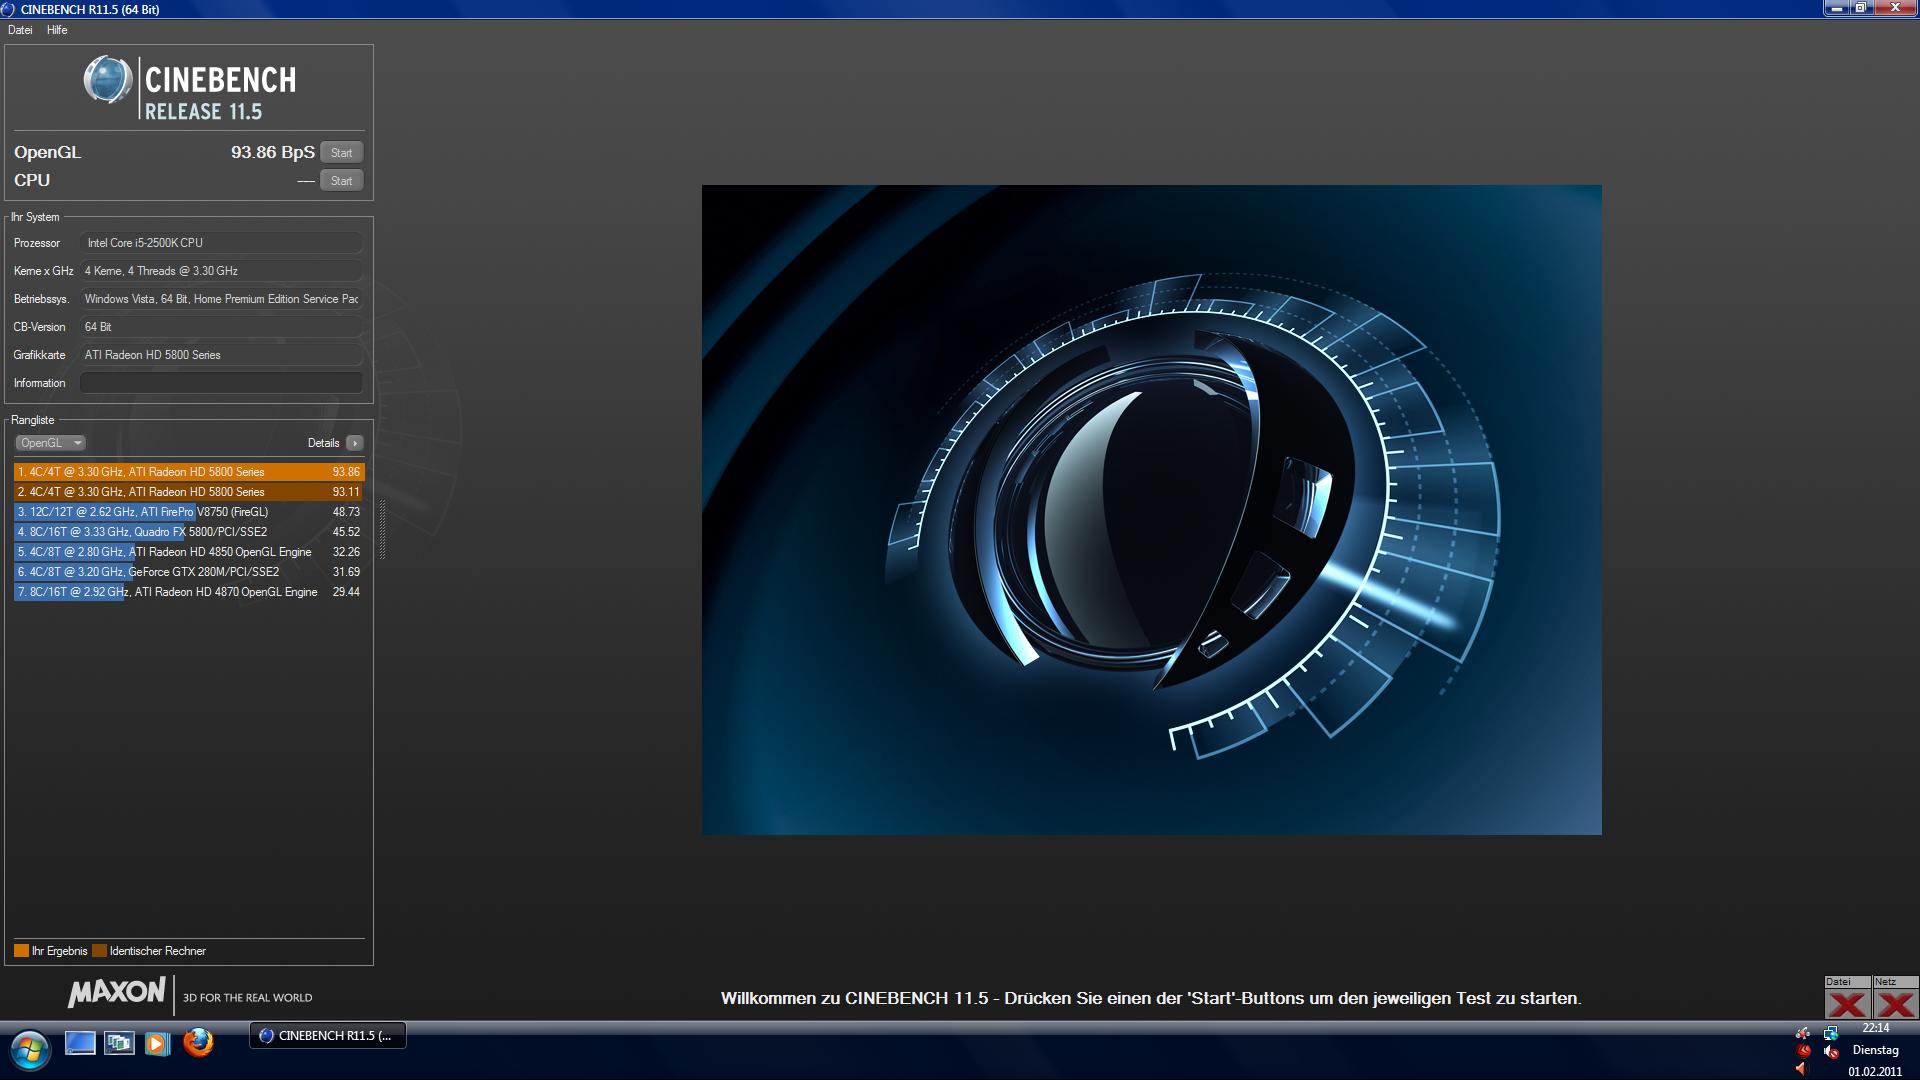Click the Datei red X desktop gadget
This screenshot has width=1920, height=1080.
point(1847,1004)
